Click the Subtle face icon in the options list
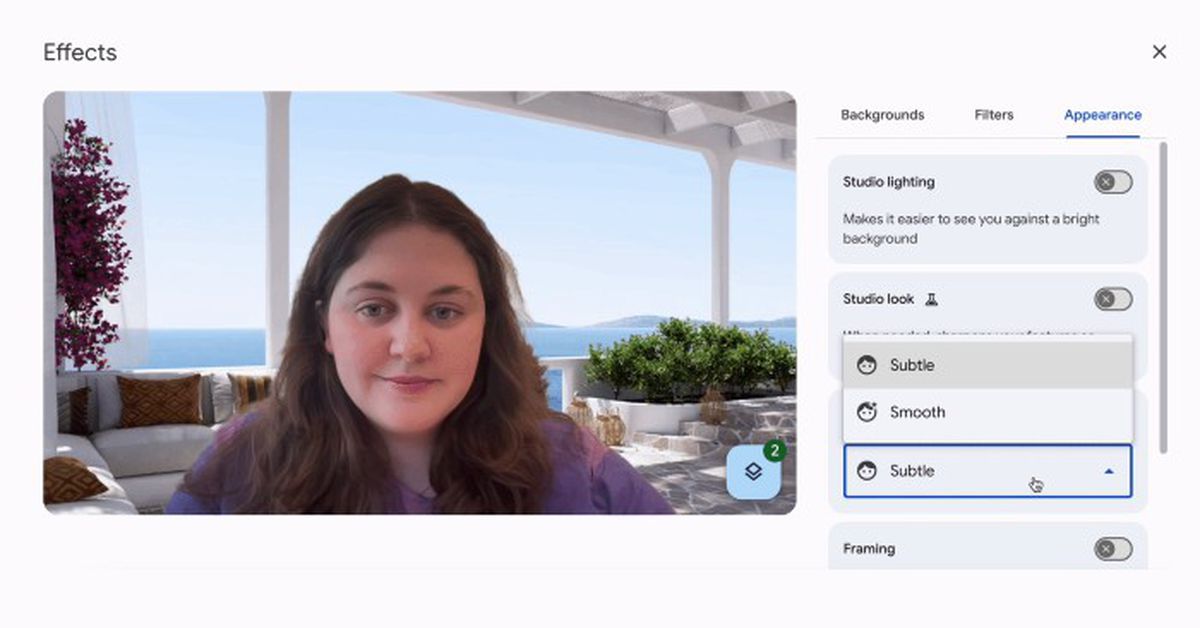 point(868,365)
